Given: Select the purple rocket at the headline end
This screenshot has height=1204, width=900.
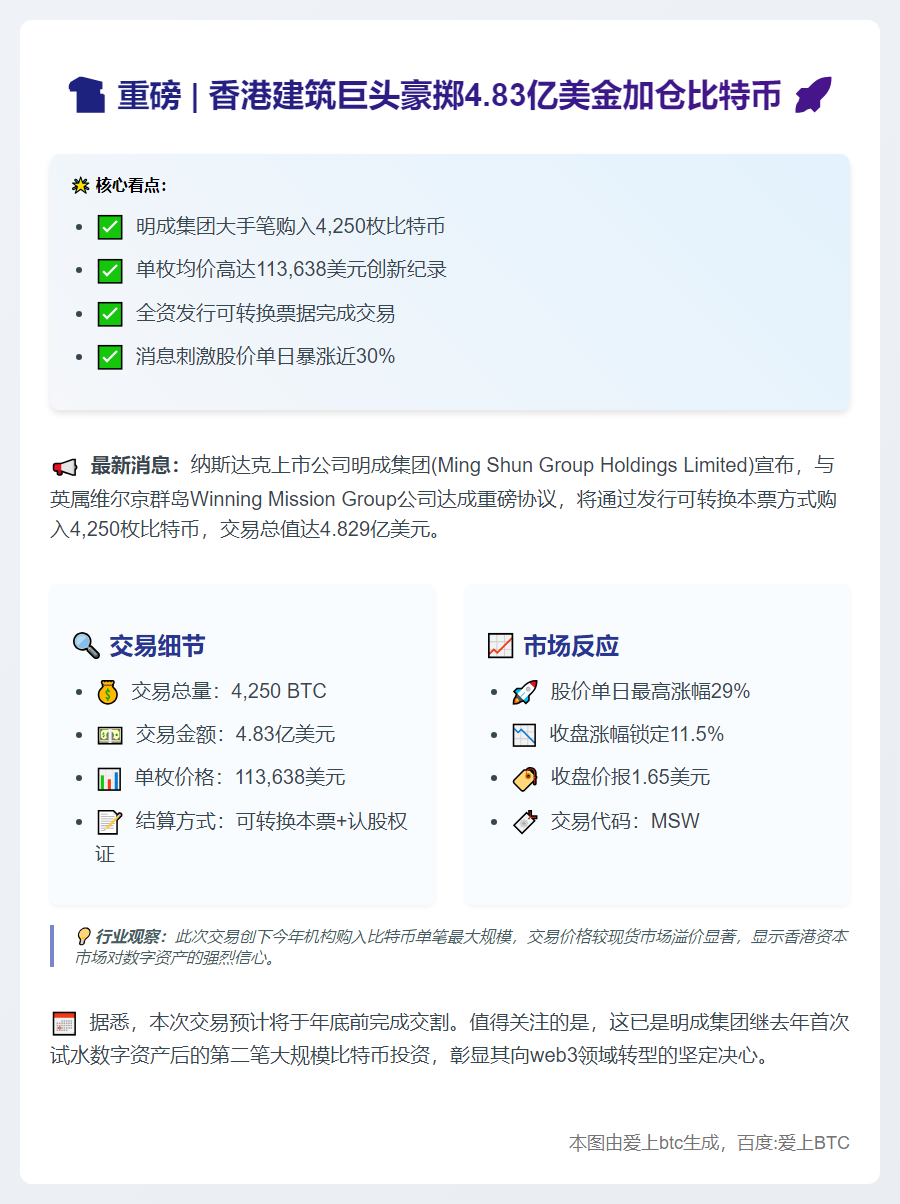Looking at the screenshot, I should (x=812, y=94).
